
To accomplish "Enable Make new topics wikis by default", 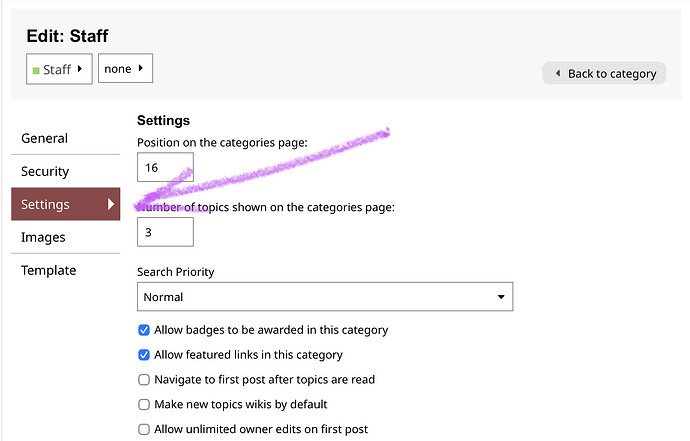I will pyautogui.click(x=144, y=404).
